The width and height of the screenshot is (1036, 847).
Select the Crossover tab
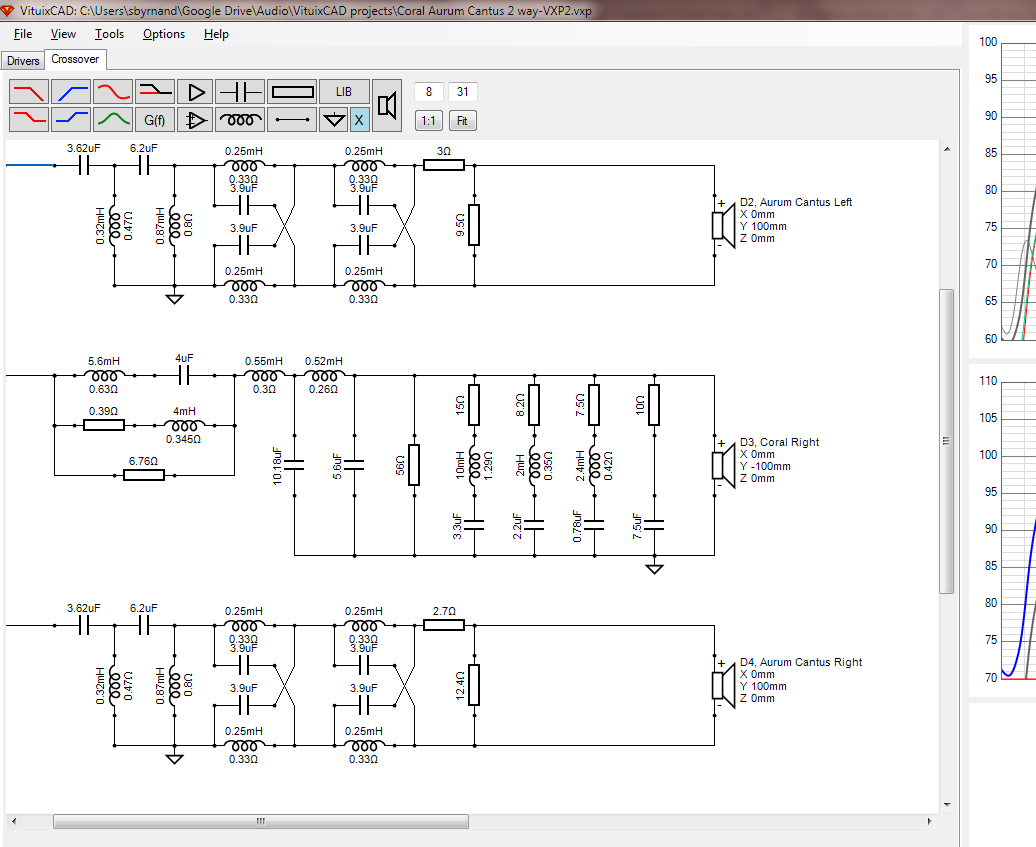click(75, 59)
